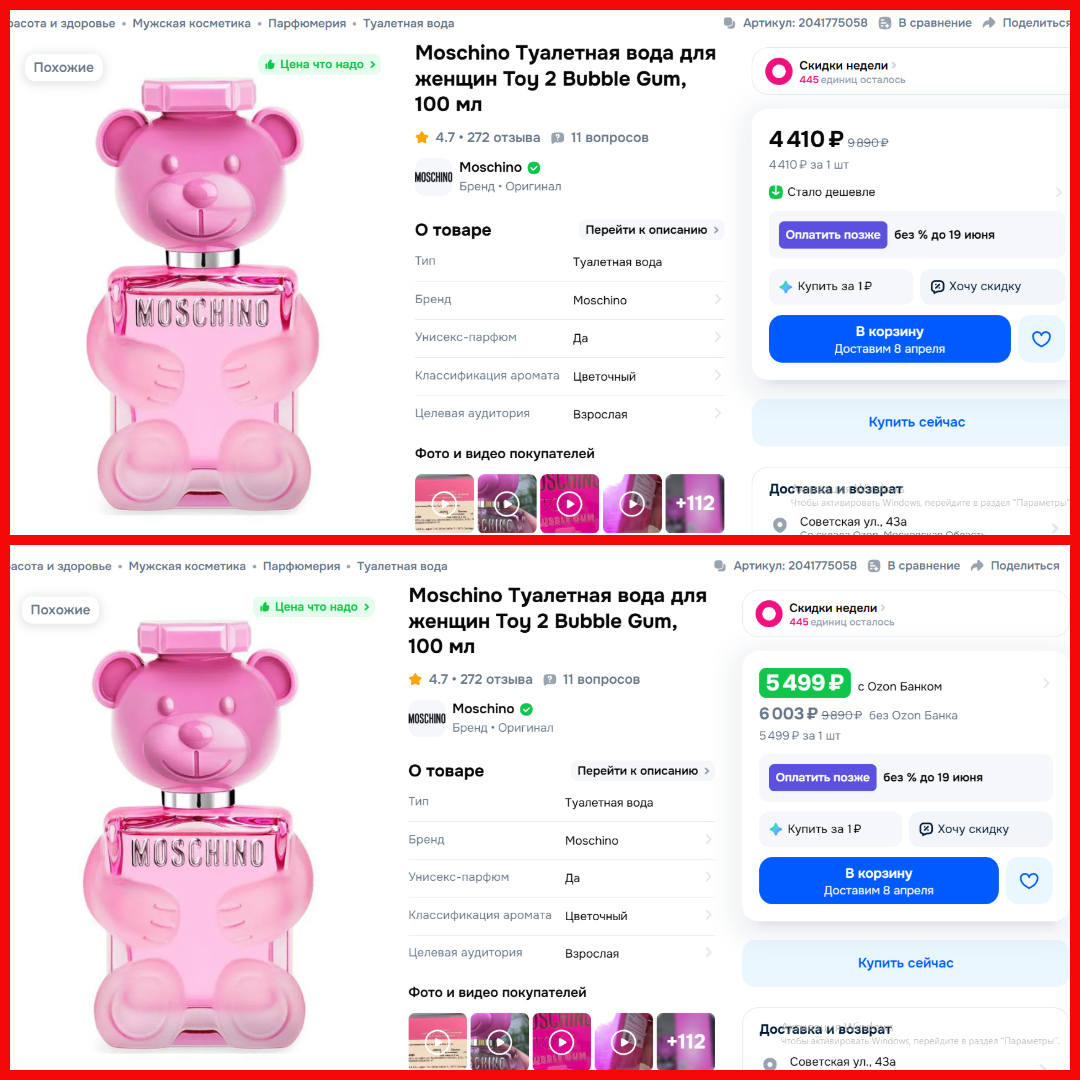Screen dimensions: 1080x1080
Task: Copy article number icon in upper listing
Action: (729, 23)
